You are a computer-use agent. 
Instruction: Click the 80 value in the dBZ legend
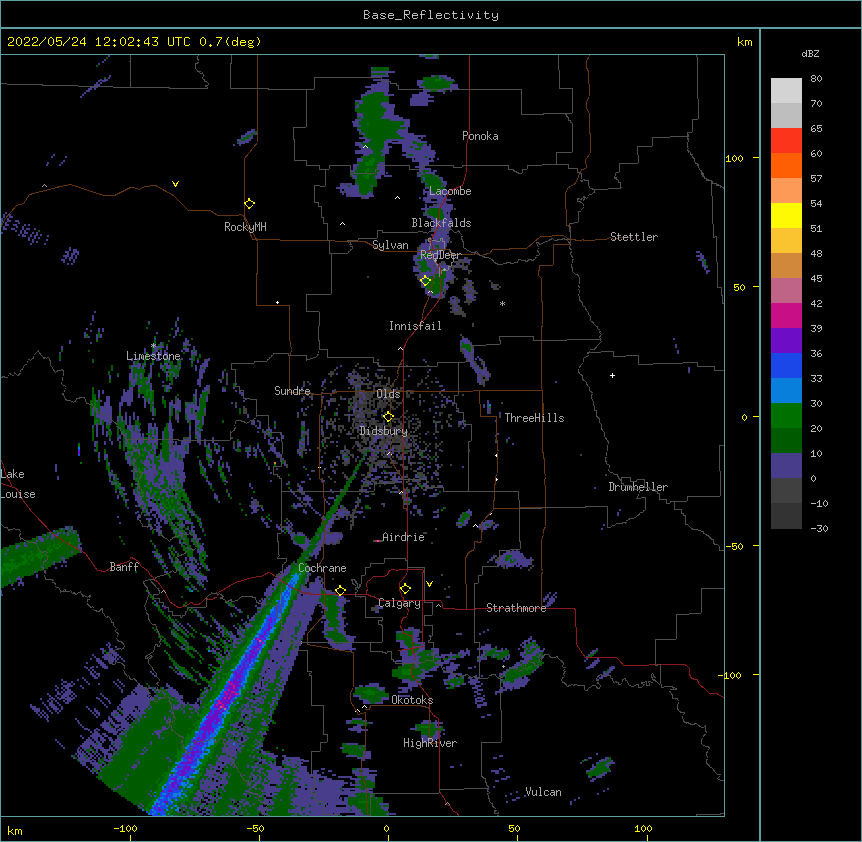click(816, 79)
